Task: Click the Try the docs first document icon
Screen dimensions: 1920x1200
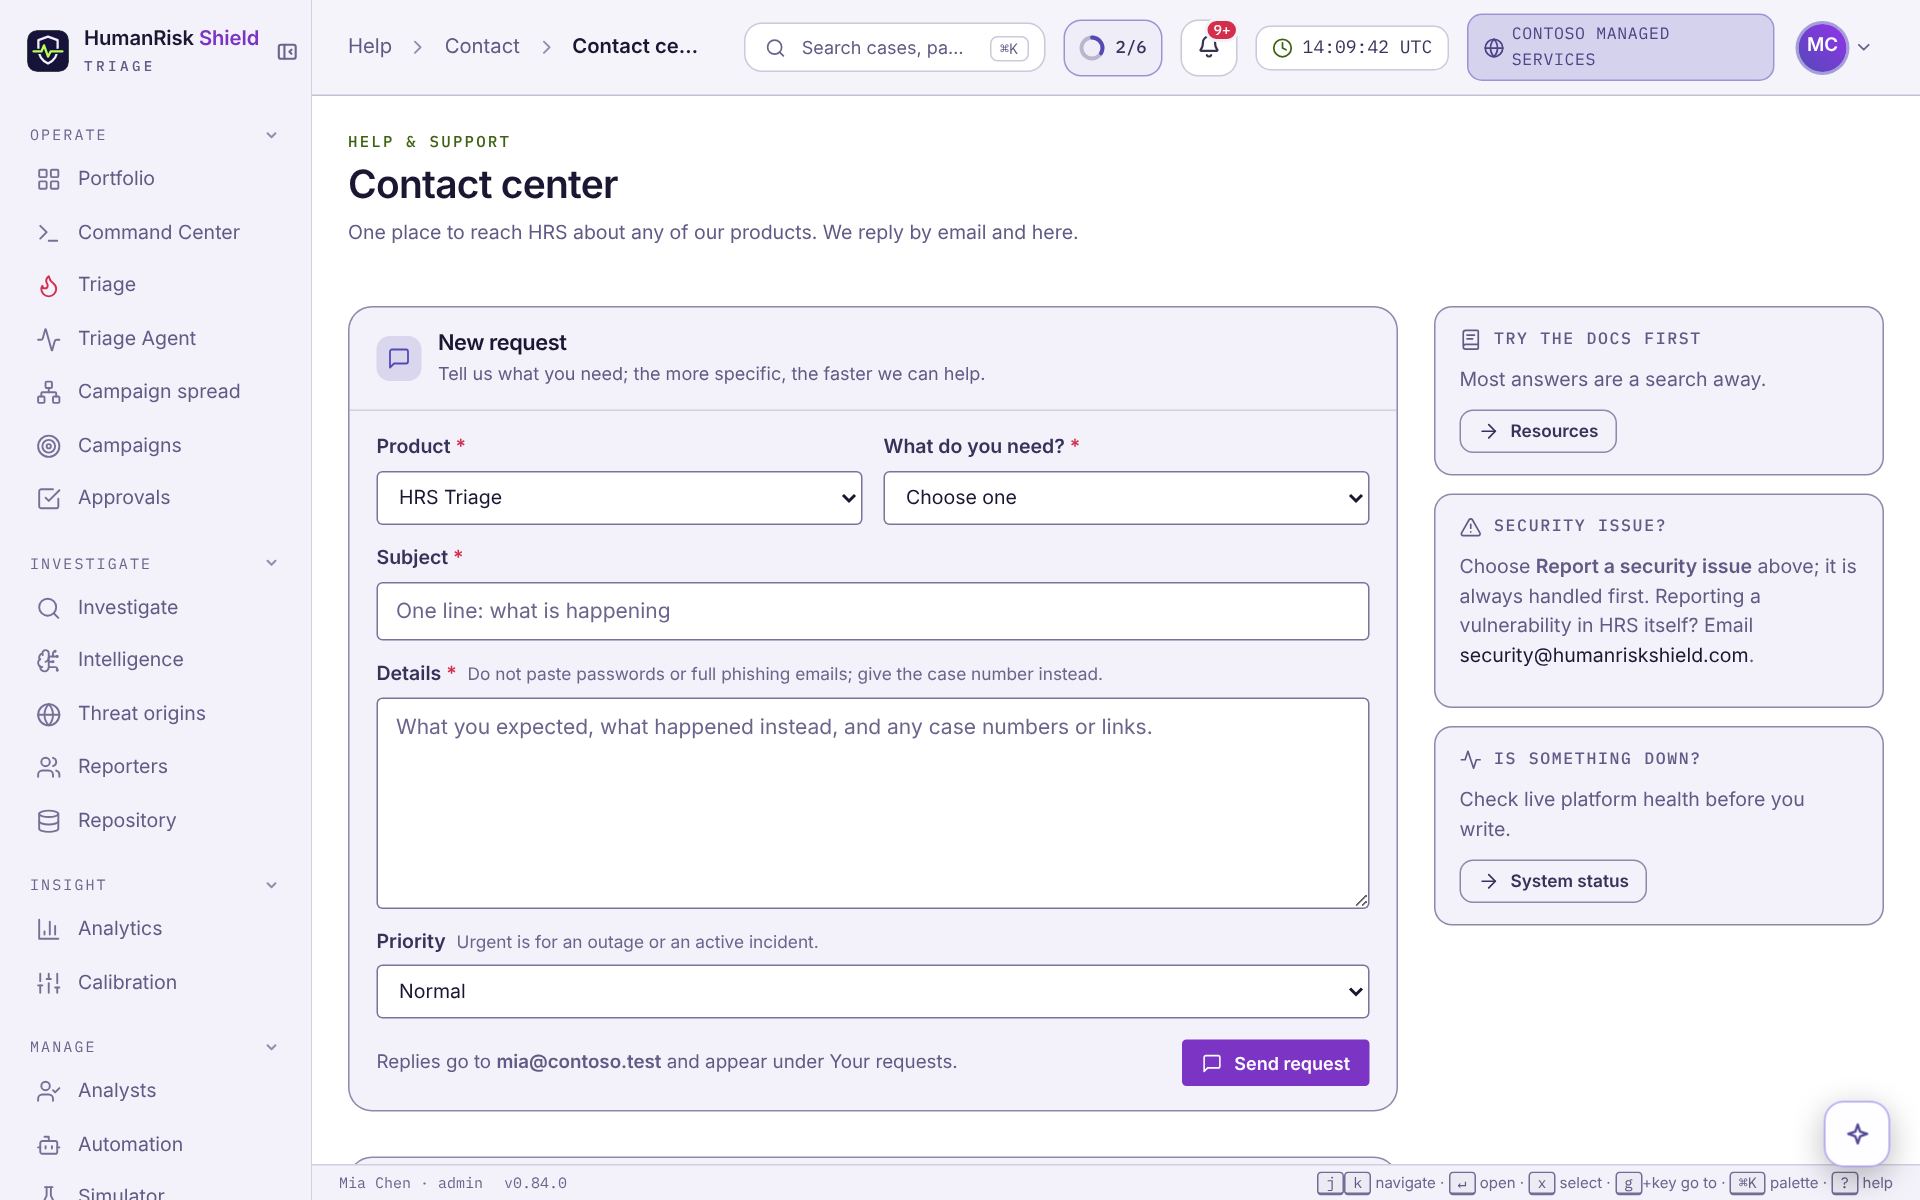Action: point(1470,340)
